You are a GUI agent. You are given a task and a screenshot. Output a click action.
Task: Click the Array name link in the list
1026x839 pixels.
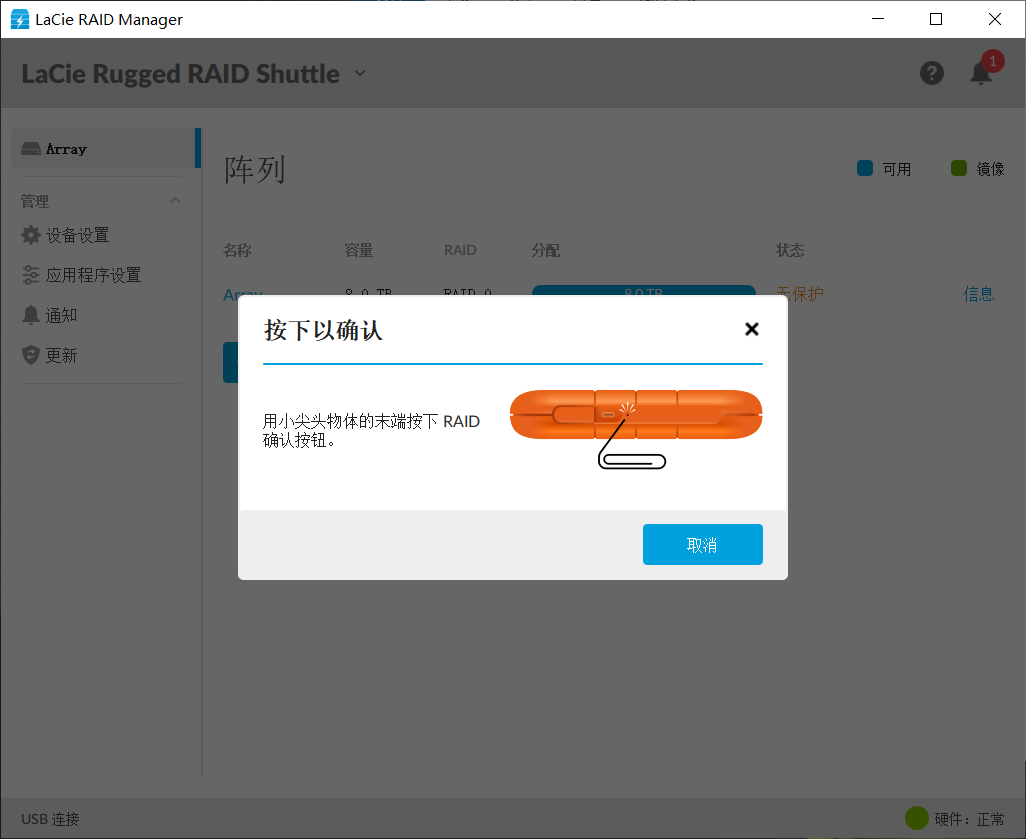click(x=241, y=293)
